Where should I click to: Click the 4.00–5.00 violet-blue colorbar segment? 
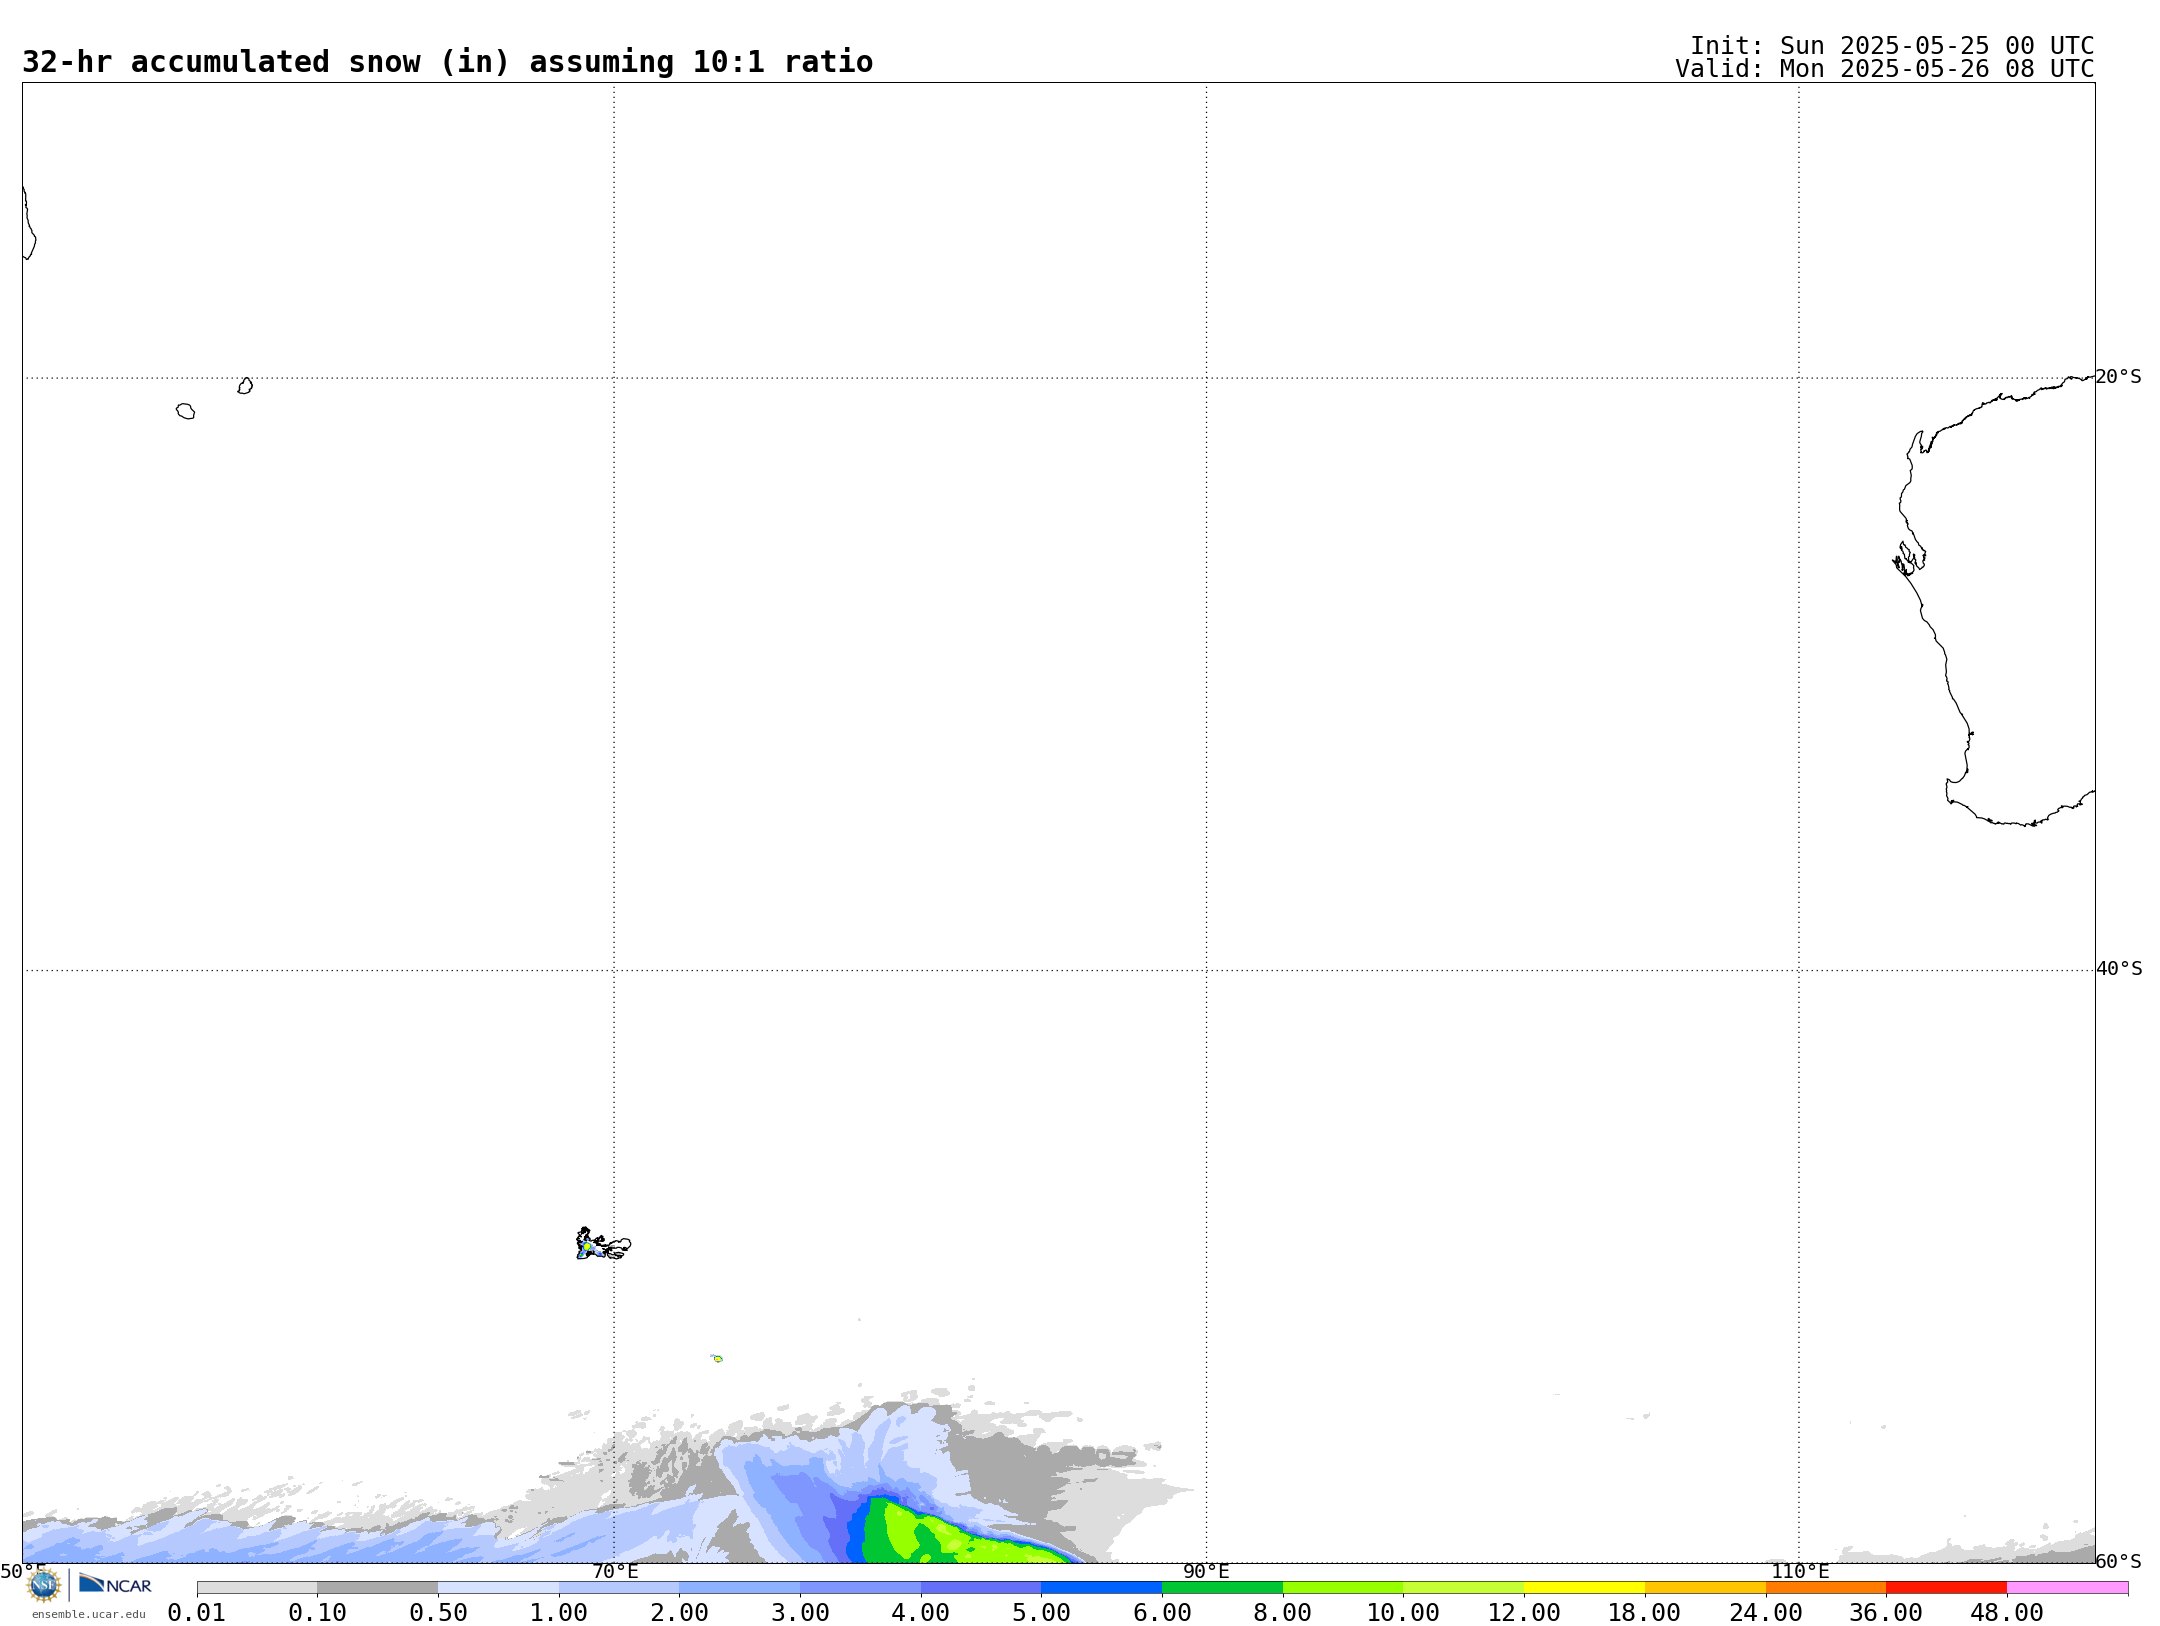pos(981,1588)
